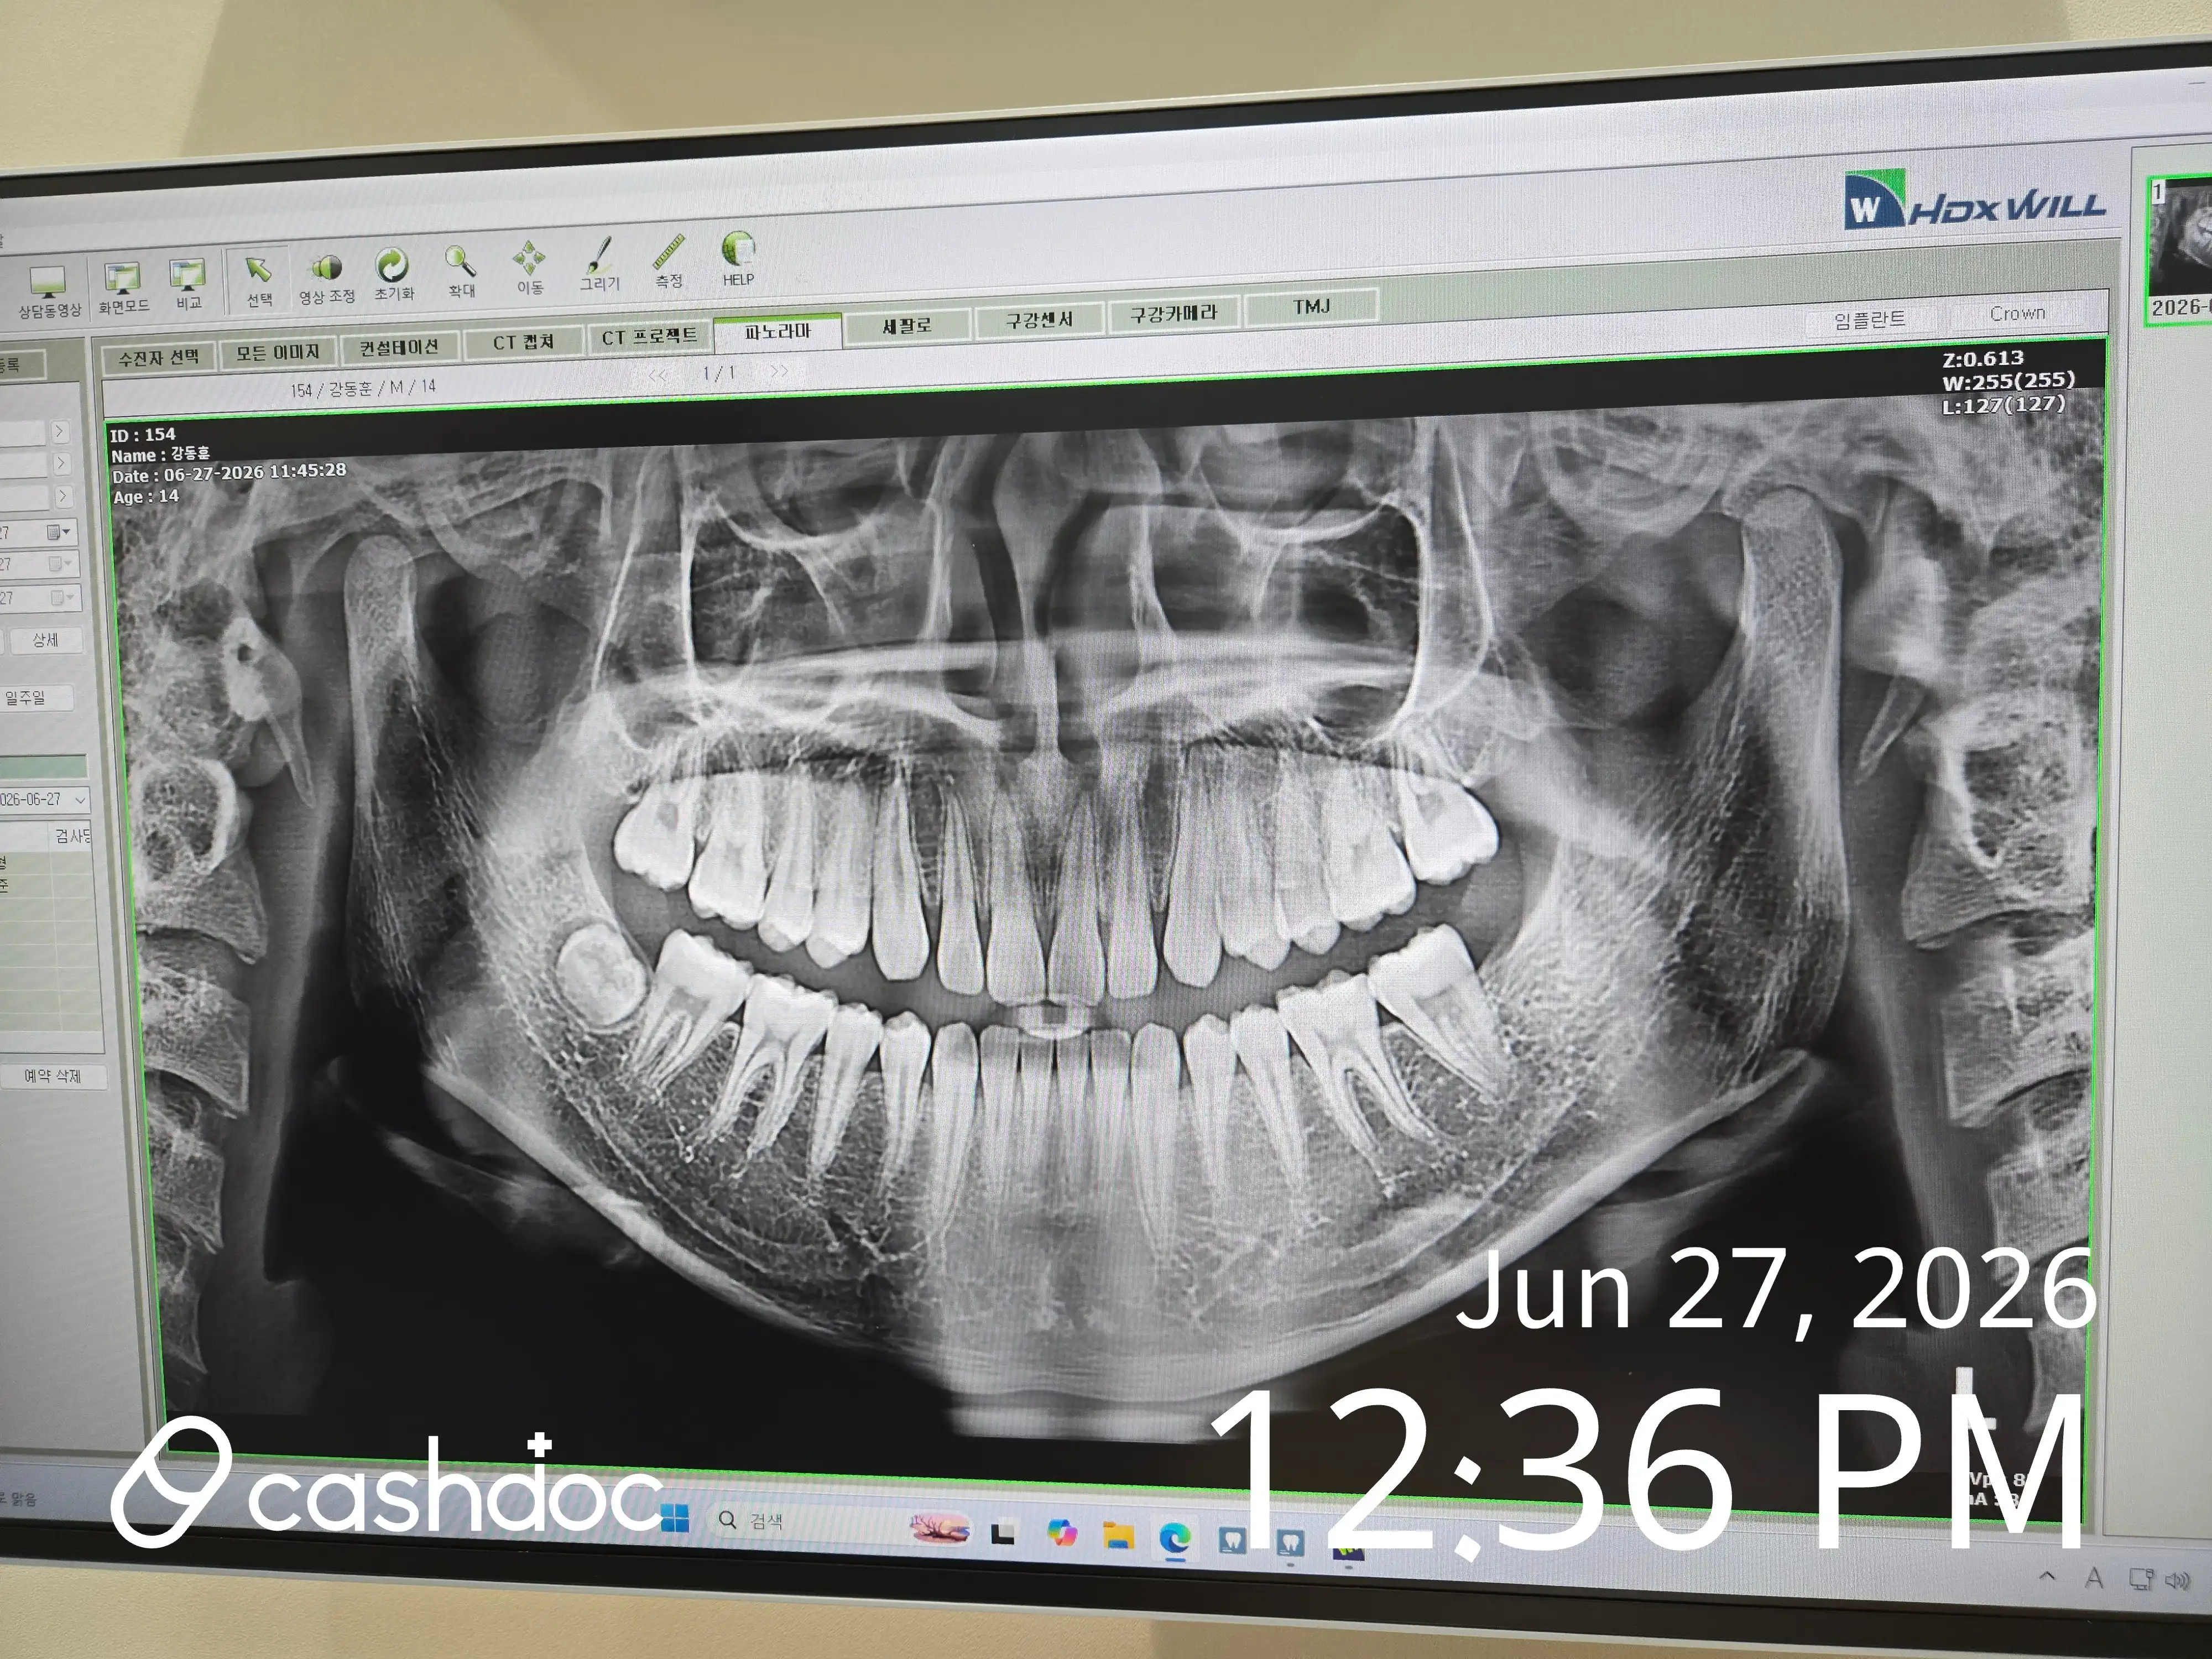
Task: Click the 임플란트 button
Action: pos(1869,319)
